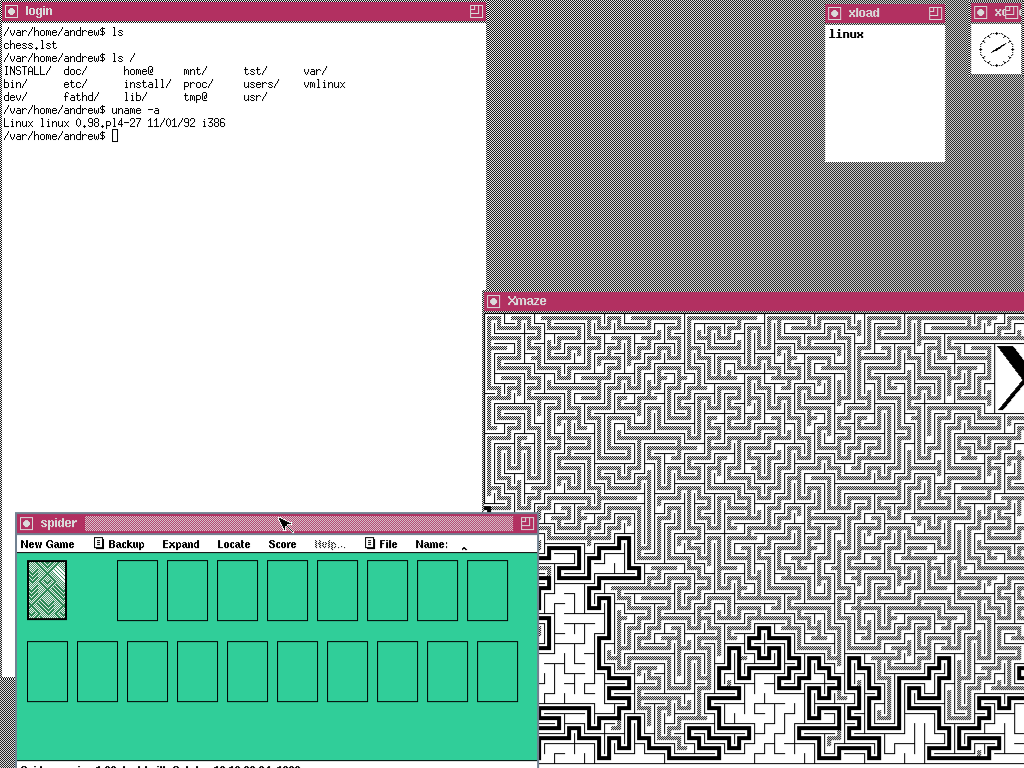Click the Expand button in spider
Image resolution: width=1024 pixels, height=768 pixels.
coord(181,544)
